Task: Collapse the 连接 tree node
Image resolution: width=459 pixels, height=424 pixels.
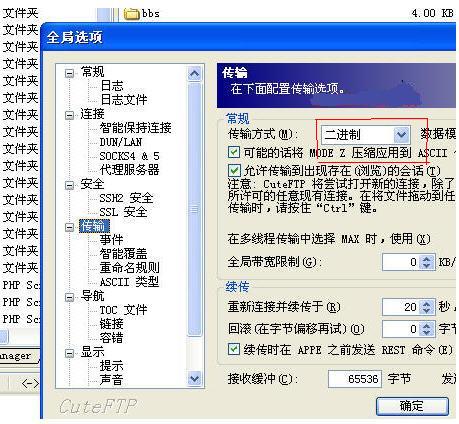Action: [x=69, y=115]
